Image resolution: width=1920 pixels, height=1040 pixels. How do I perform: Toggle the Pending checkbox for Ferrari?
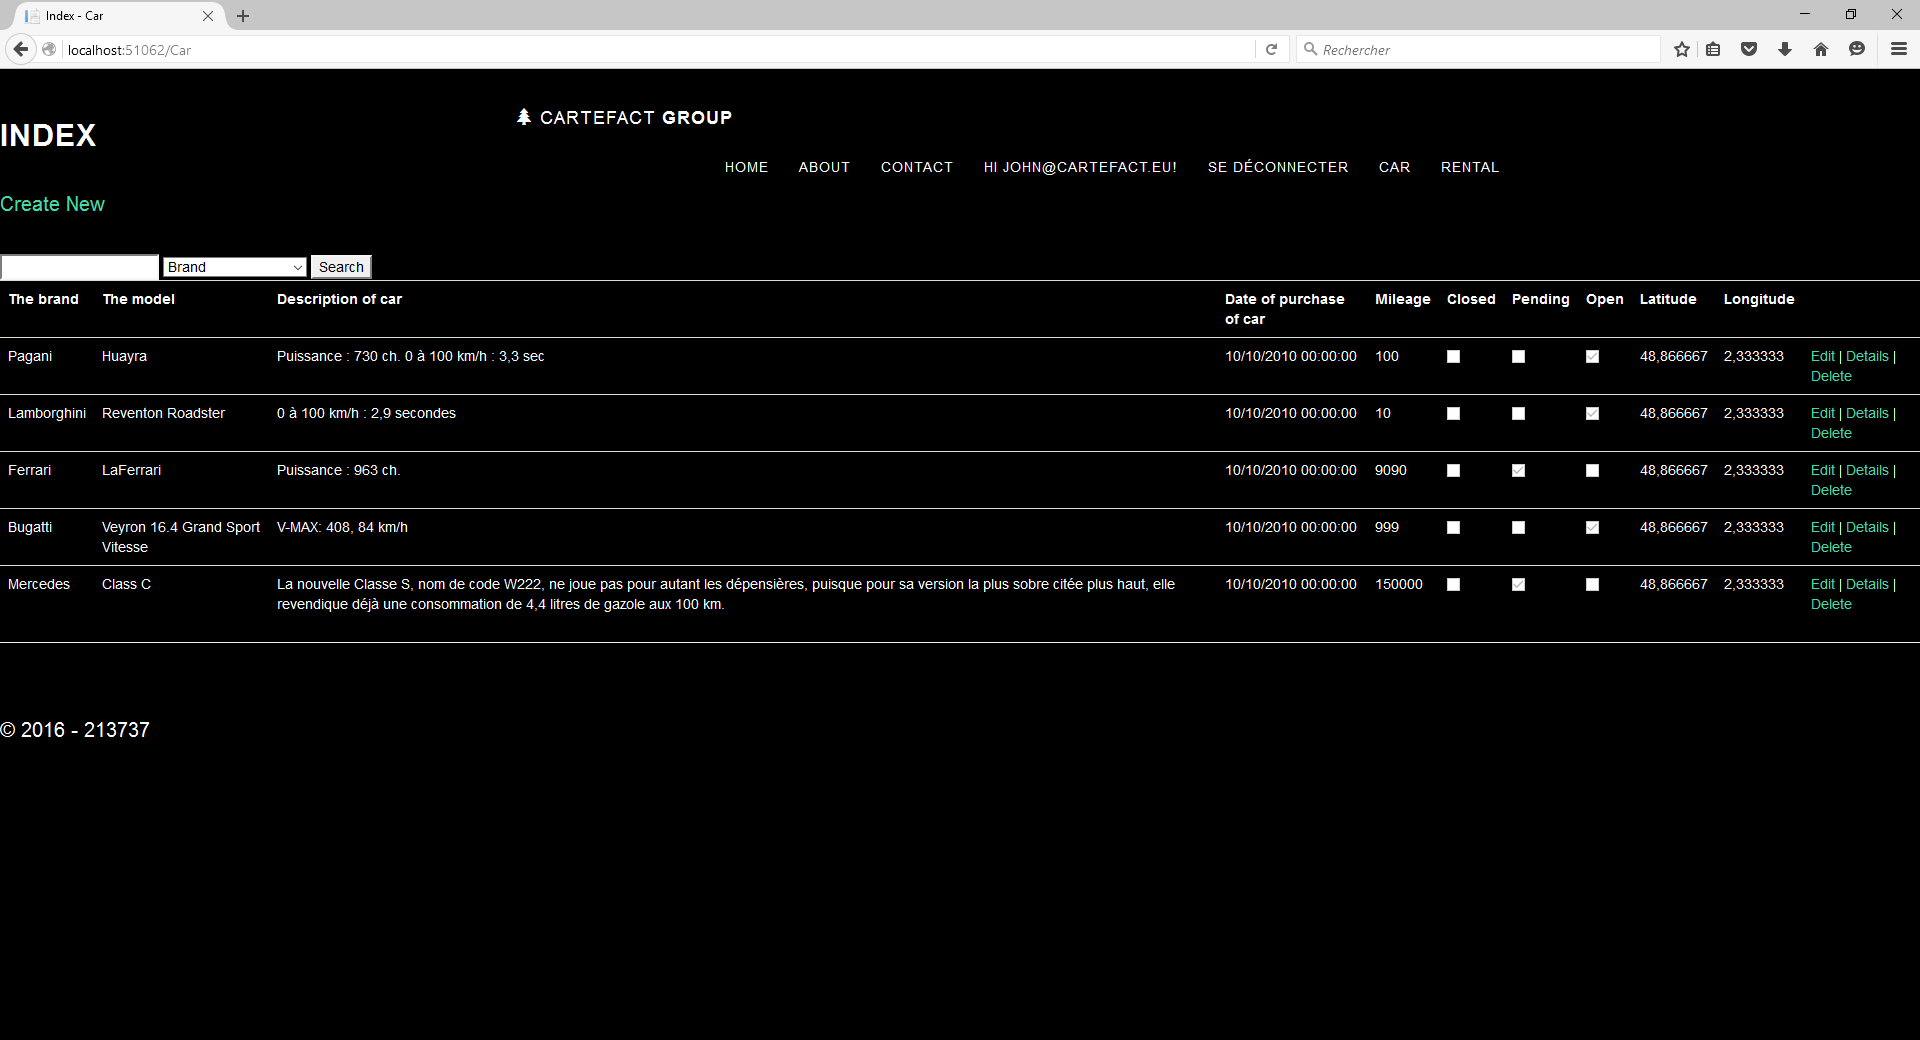1518,471
